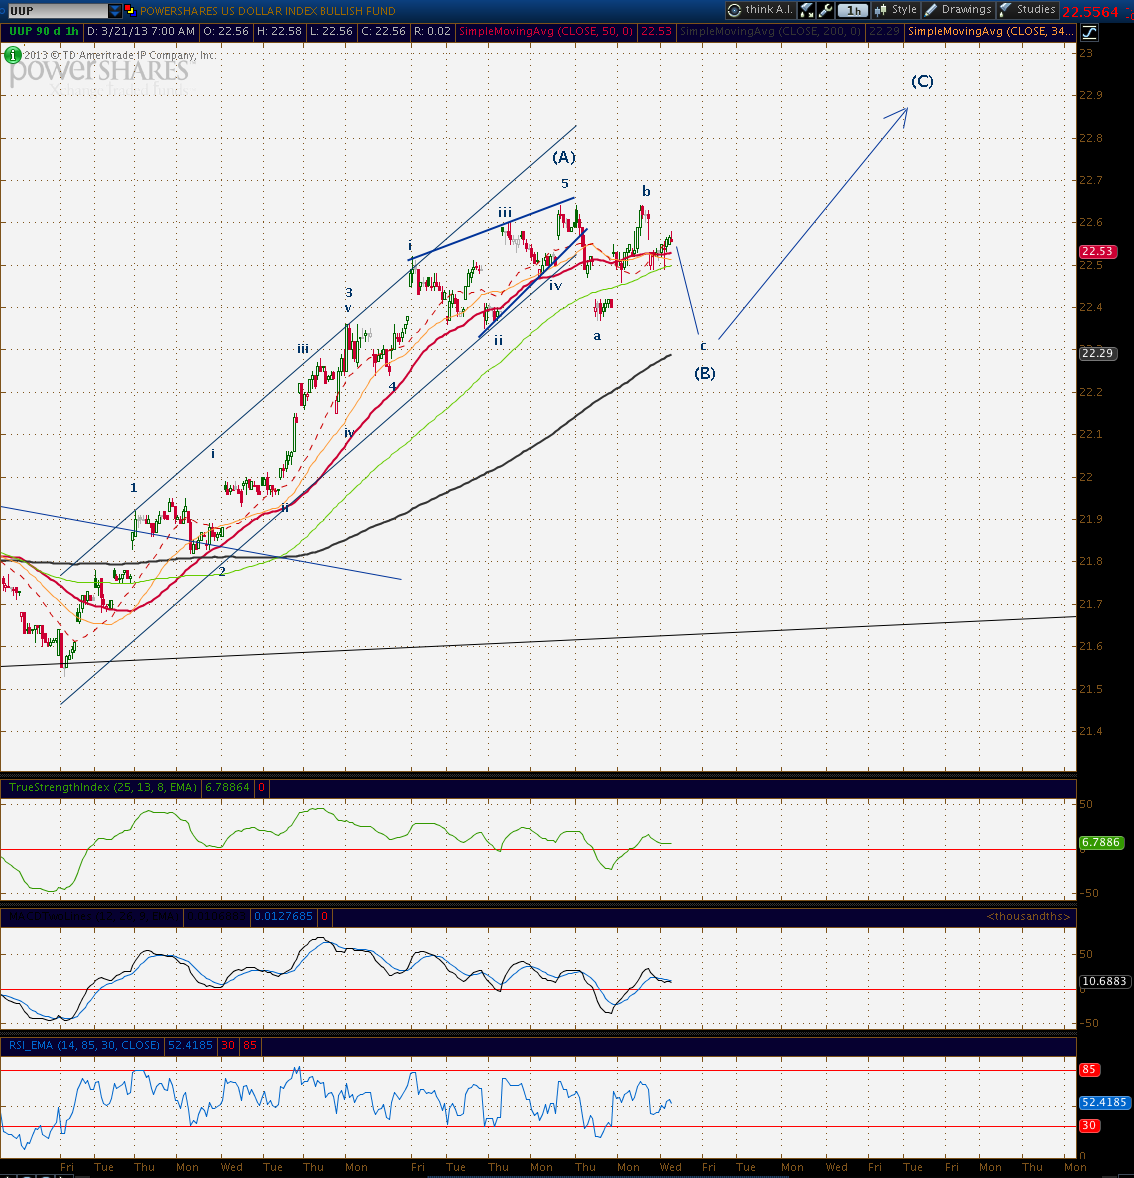Open chart settings wrench icon
This screenshot has height=1178, width=1134.
pos(825,10)
